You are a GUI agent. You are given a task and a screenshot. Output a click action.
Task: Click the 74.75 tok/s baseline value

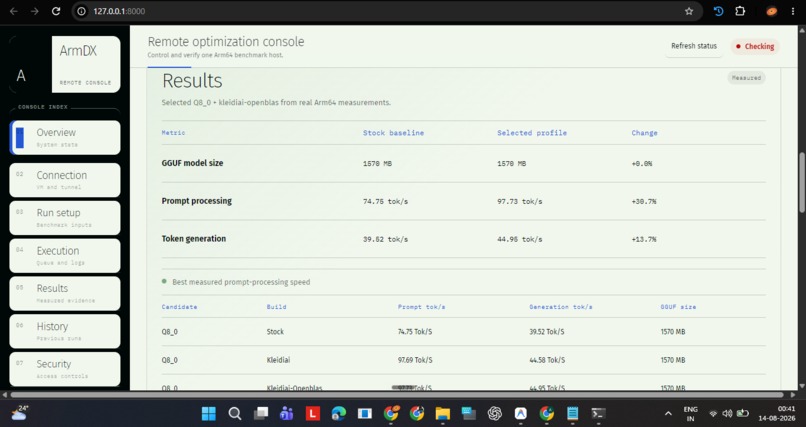386,201
